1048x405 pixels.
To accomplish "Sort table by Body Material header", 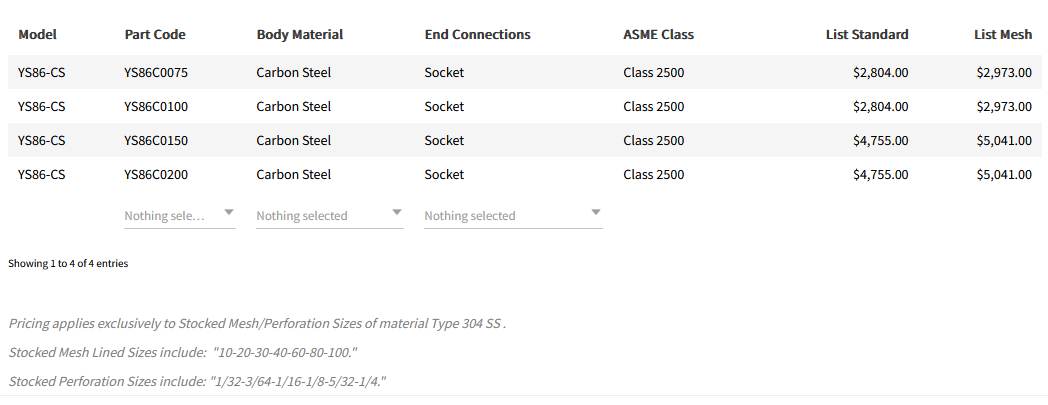I will (299, 34).
